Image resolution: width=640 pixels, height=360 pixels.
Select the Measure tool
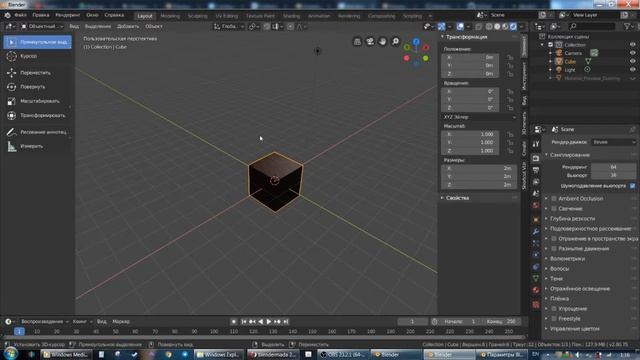click(x=38, y=147)
